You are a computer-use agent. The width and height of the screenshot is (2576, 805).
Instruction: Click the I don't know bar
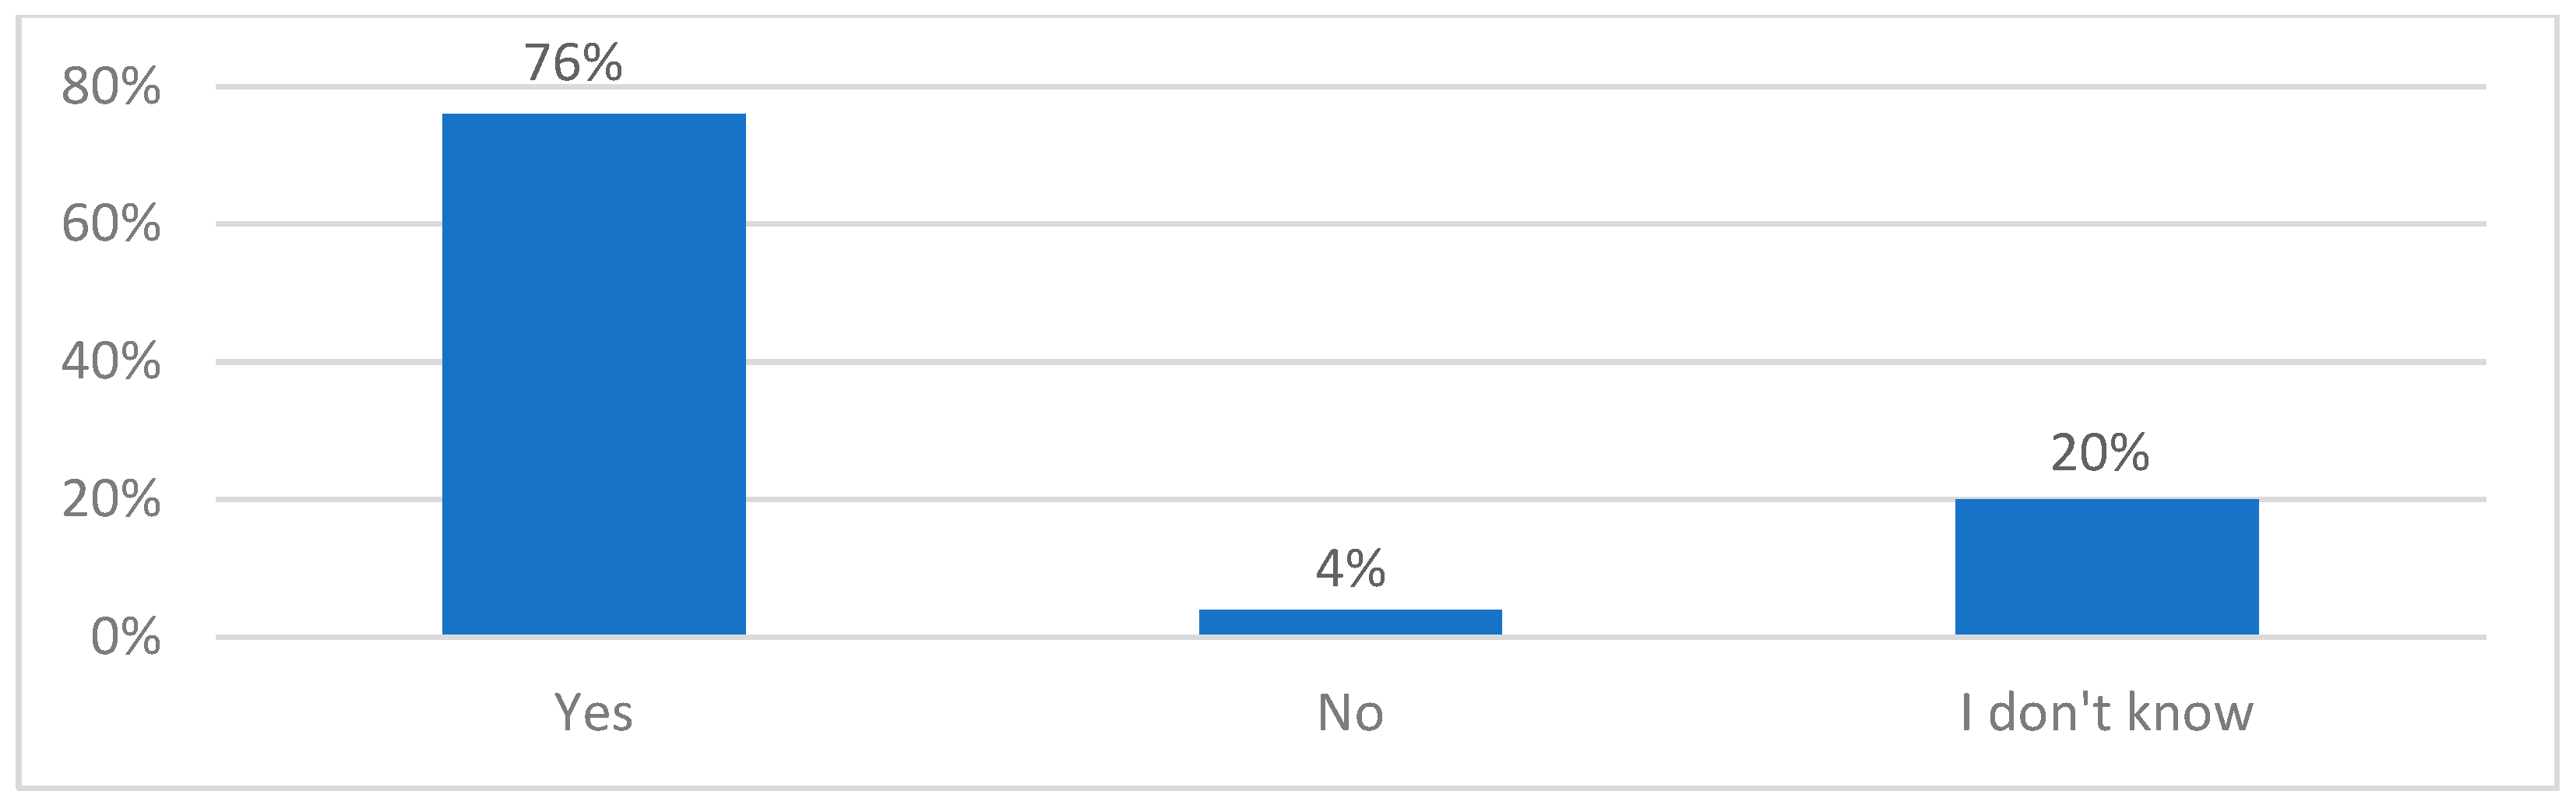(x=2106, y=566)
